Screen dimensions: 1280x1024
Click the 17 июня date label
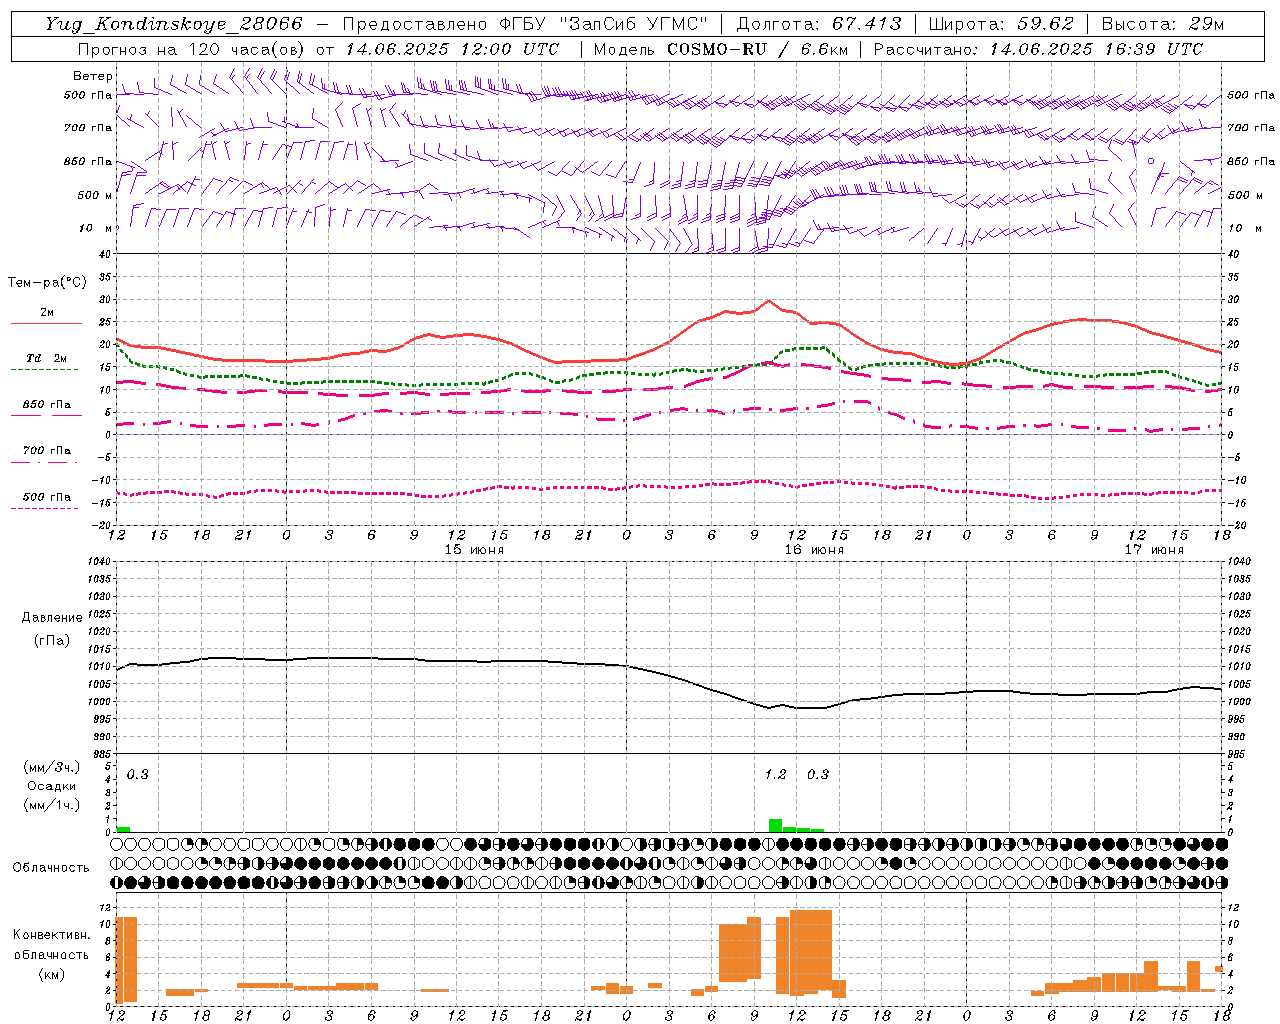(x=1154, y=550)
